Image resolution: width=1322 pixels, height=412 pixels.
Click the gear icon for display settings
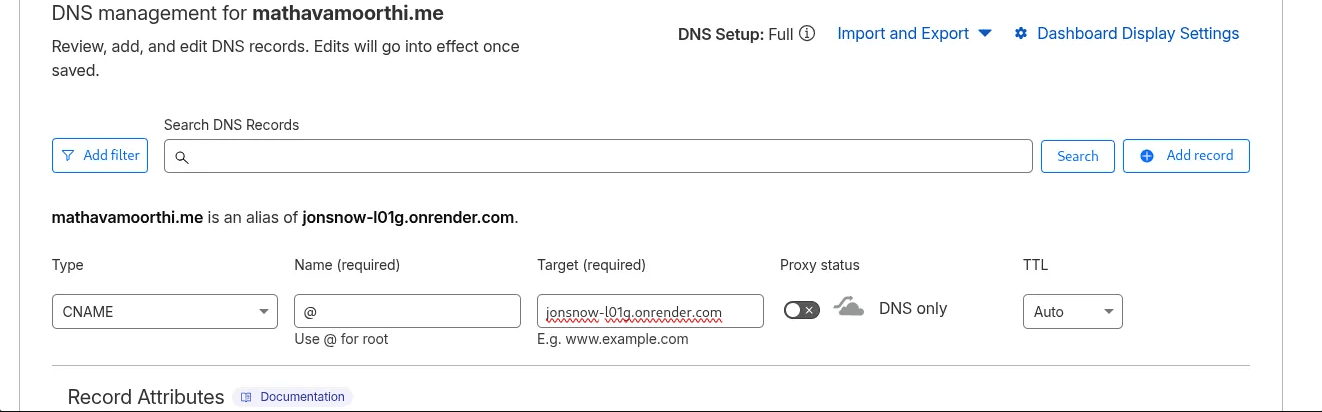pos(1021,34)
